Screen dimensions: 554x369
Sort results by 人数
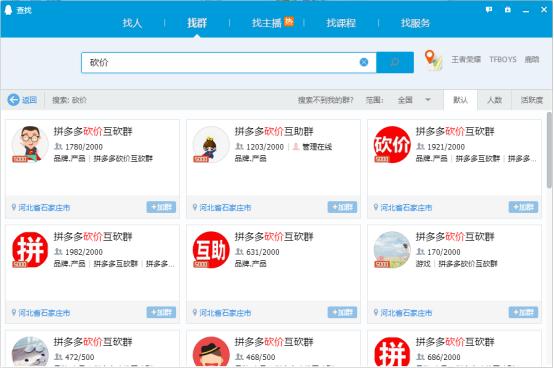(495, 100)
